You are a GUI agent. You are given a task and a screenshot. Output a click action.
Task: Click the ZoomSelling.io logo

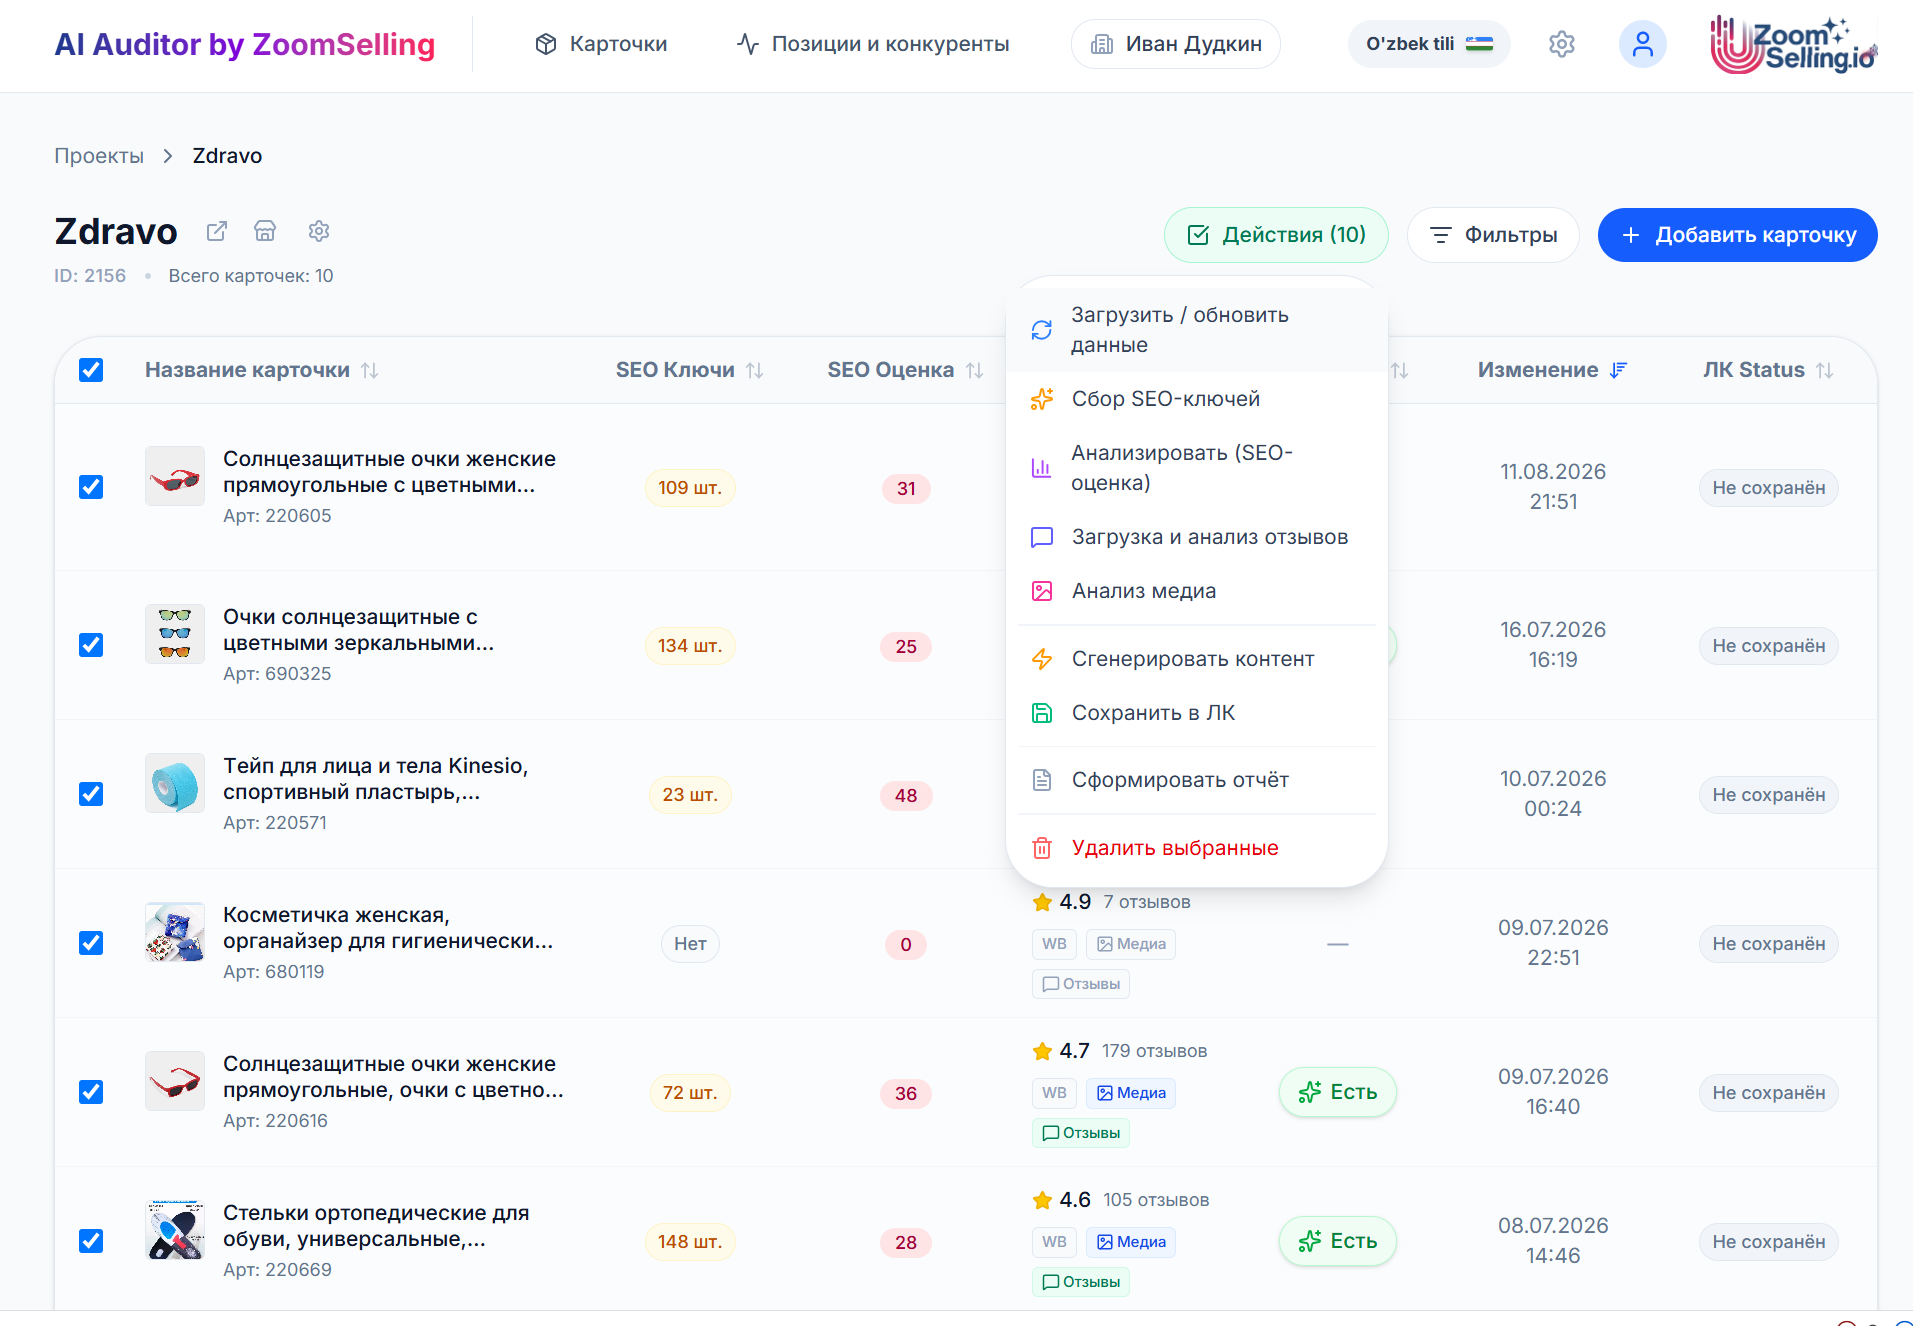[1794, 45]
